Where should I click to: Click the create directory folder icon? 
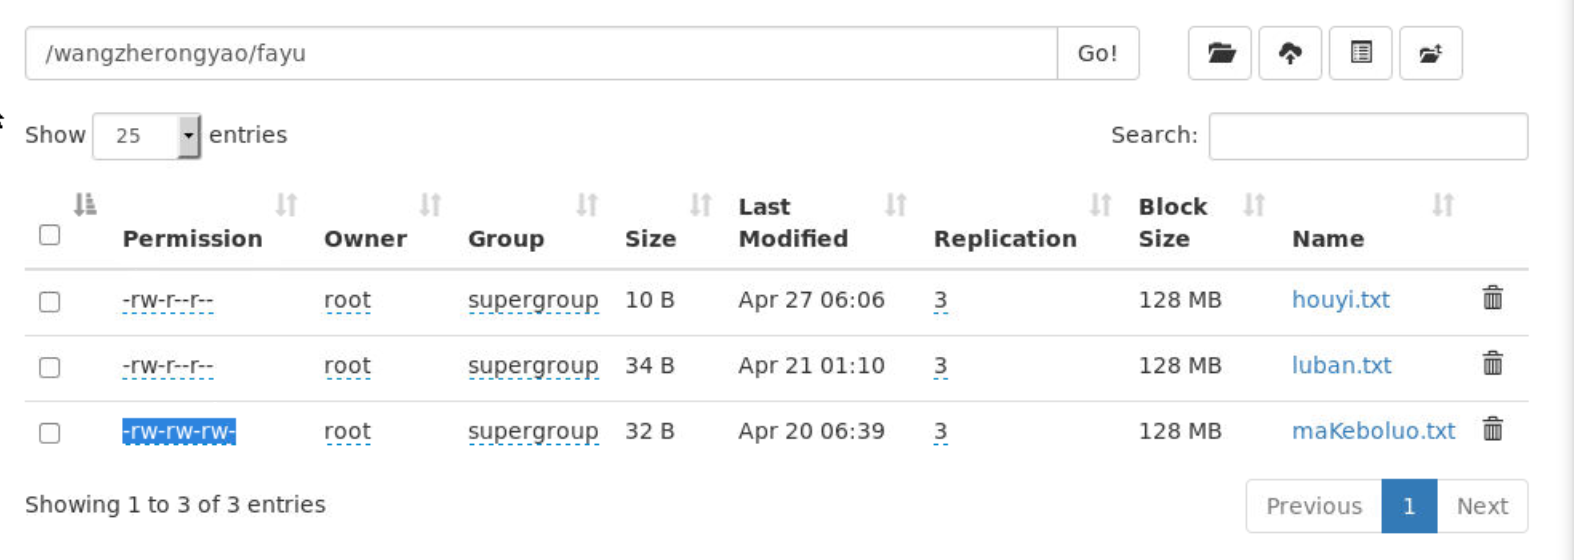point(1220,53)
